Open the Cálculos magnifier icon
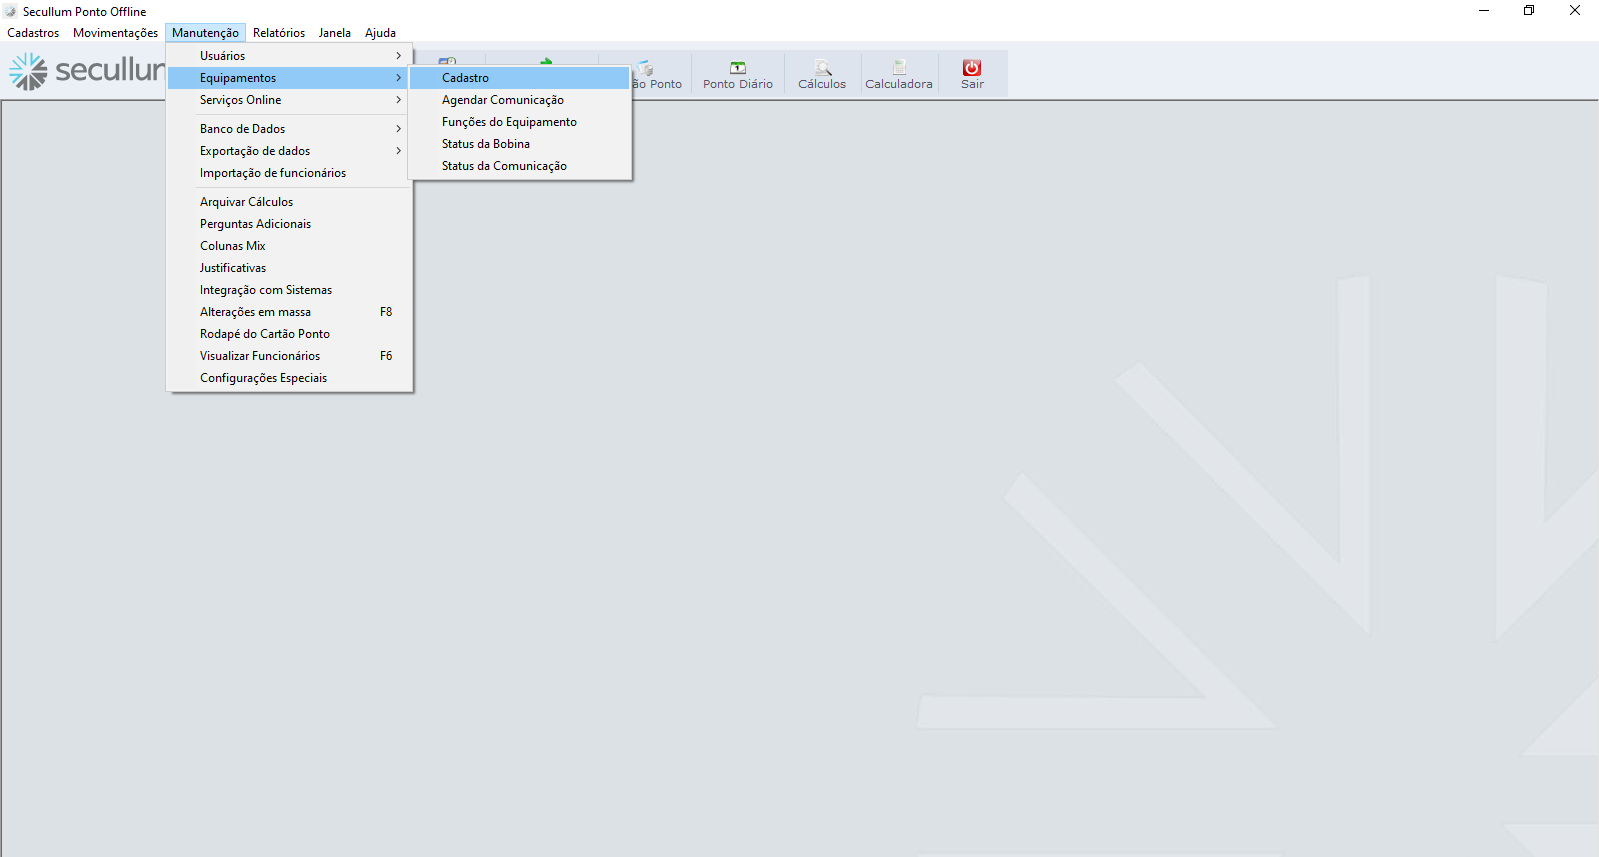The width and height of the screenshot is (1599, 857). point(822,68)
